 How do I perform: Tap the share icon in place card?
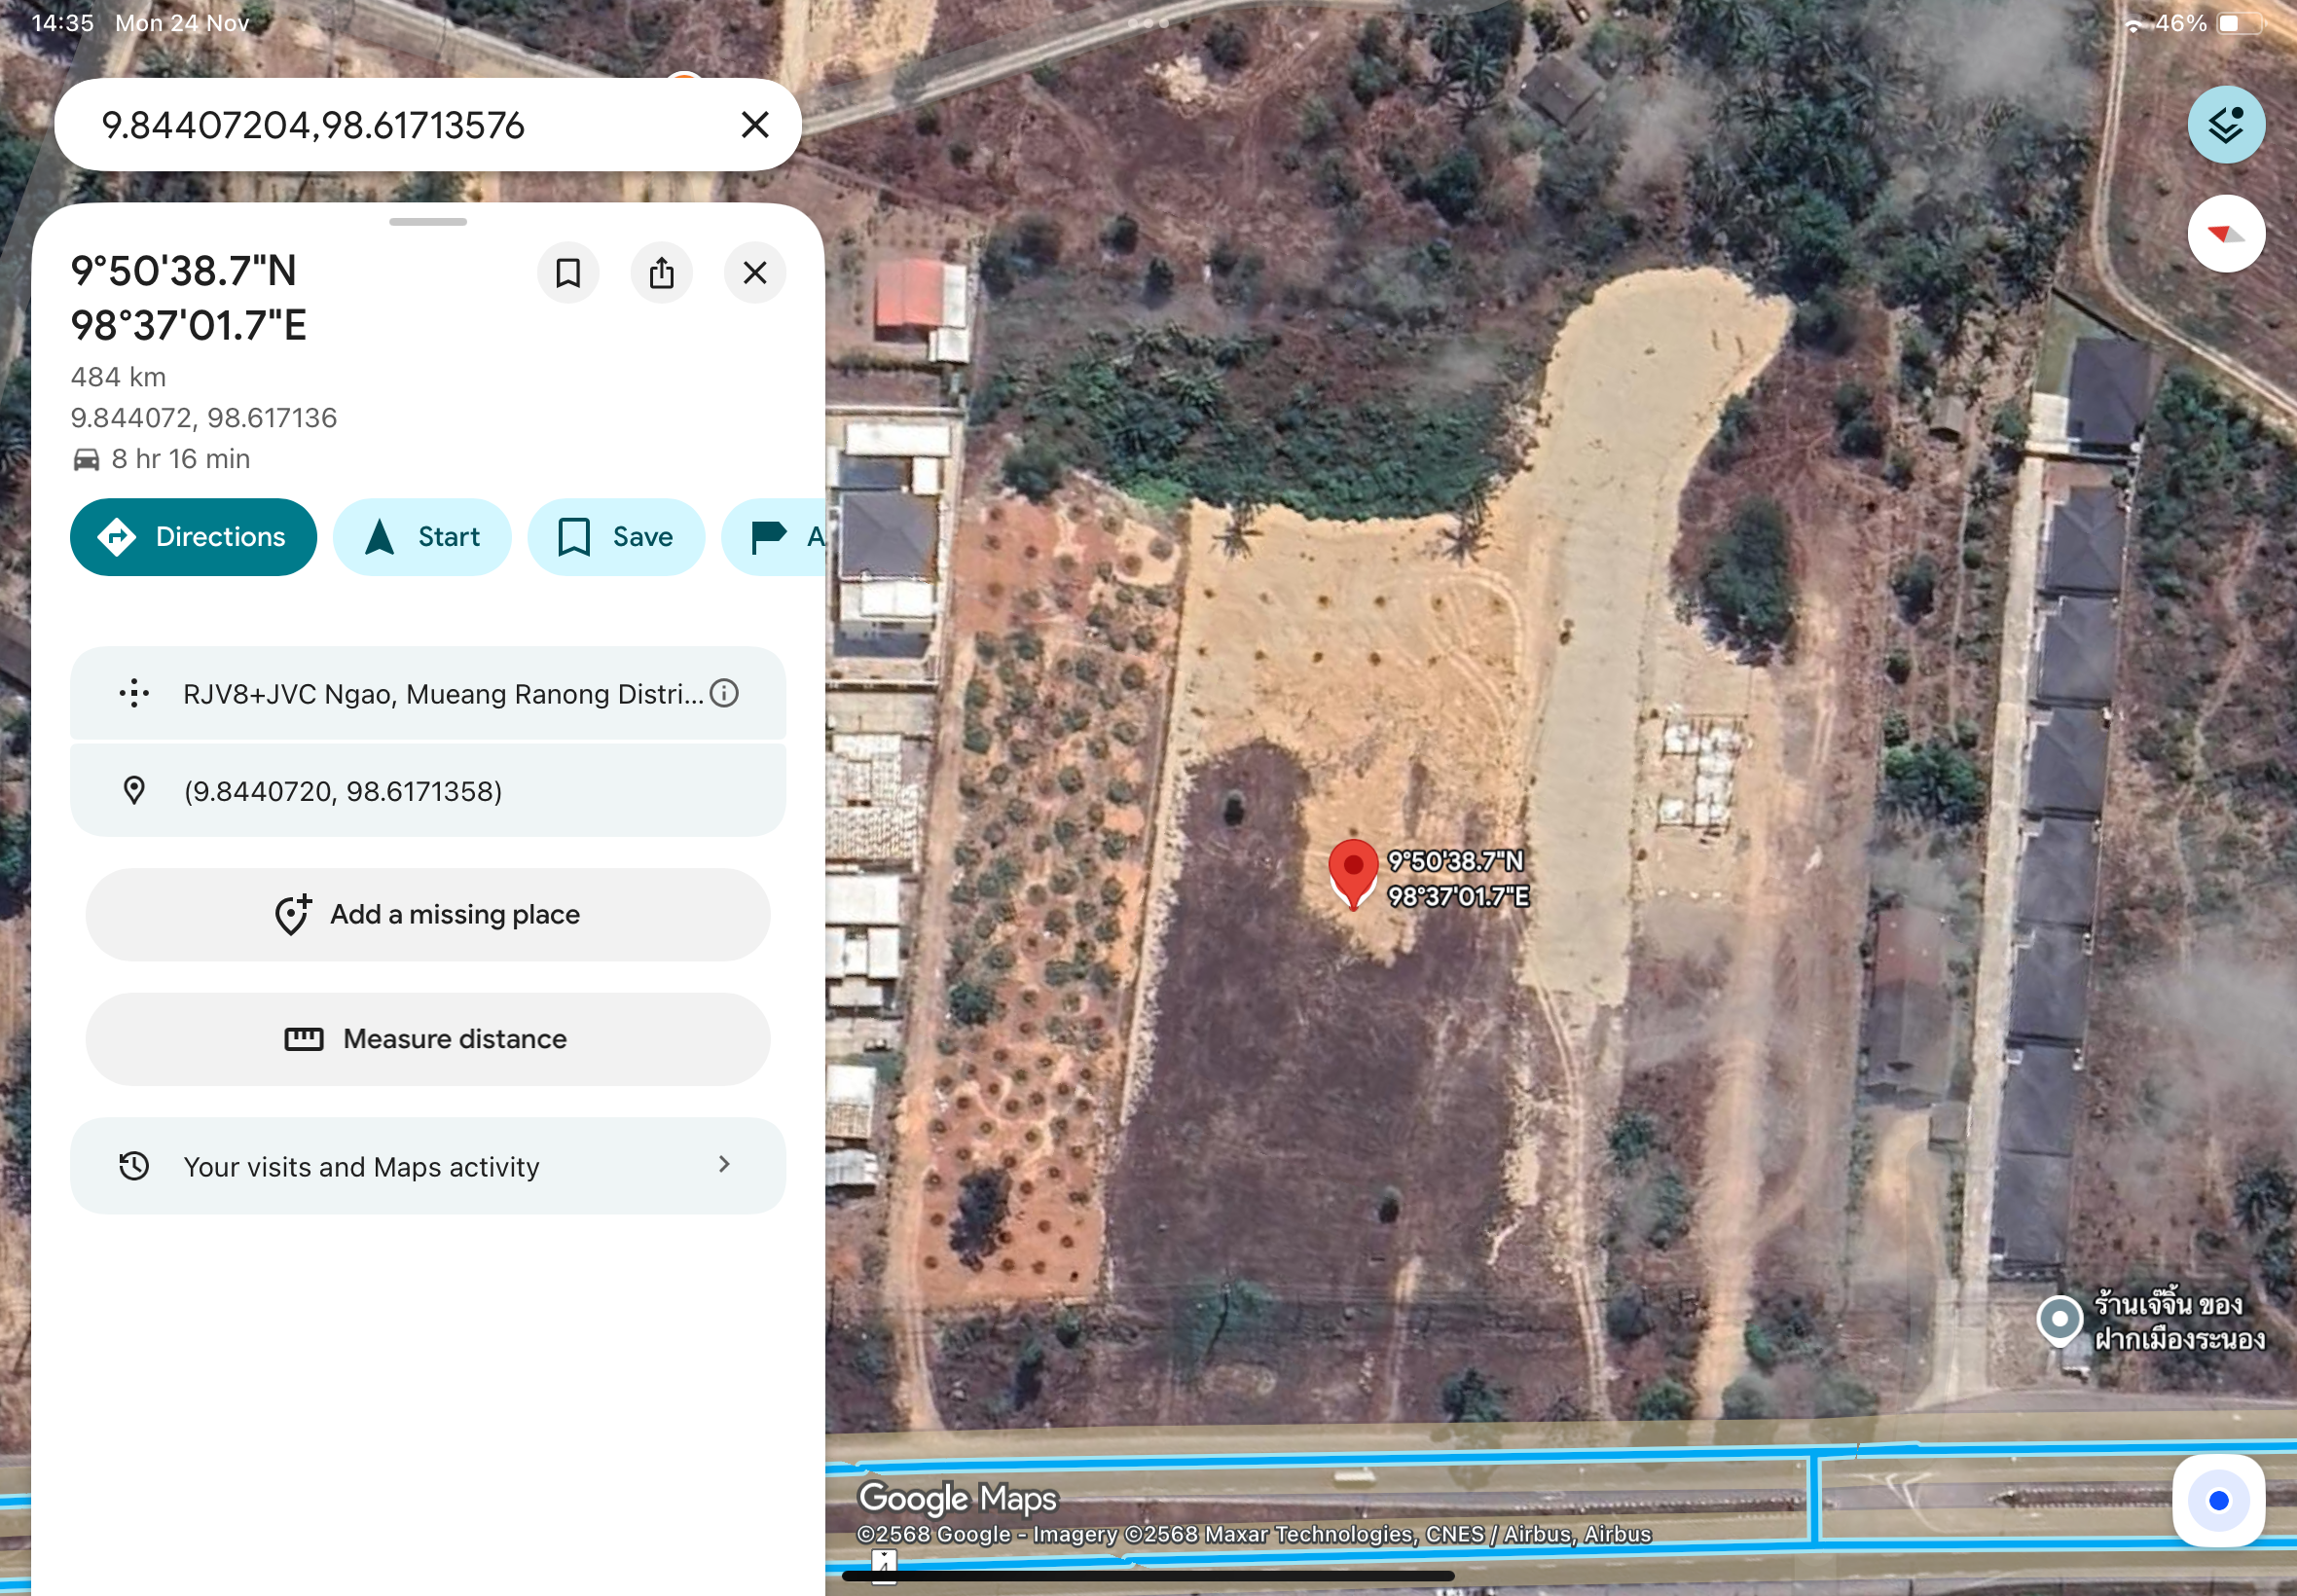[661, 273]
